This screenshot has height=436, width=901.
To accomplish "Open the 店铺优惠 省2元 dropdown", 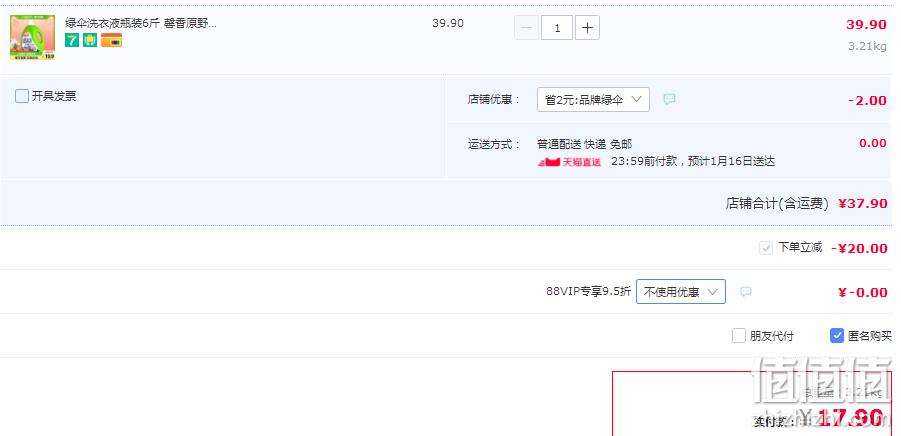I will [x=593, y=99].
